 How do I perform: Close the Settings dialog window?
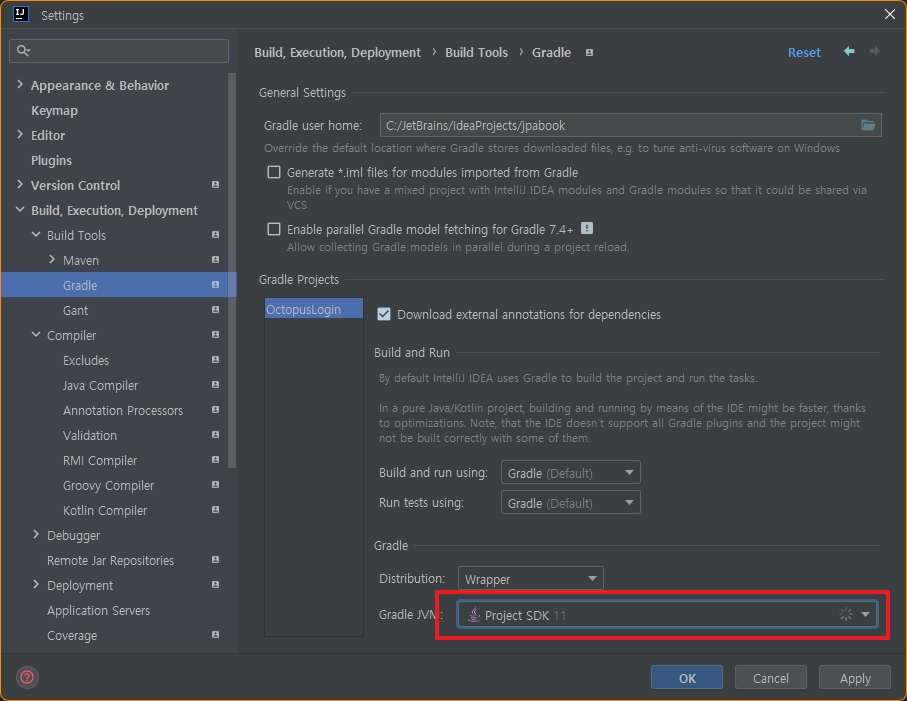pyautogui.click(x=890, y=14)
